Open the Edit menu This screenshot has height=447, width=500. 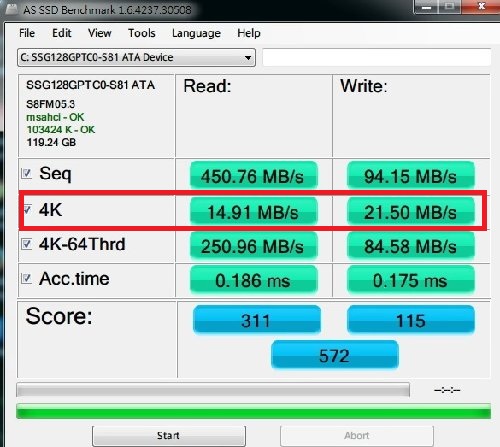pos(62,33)
